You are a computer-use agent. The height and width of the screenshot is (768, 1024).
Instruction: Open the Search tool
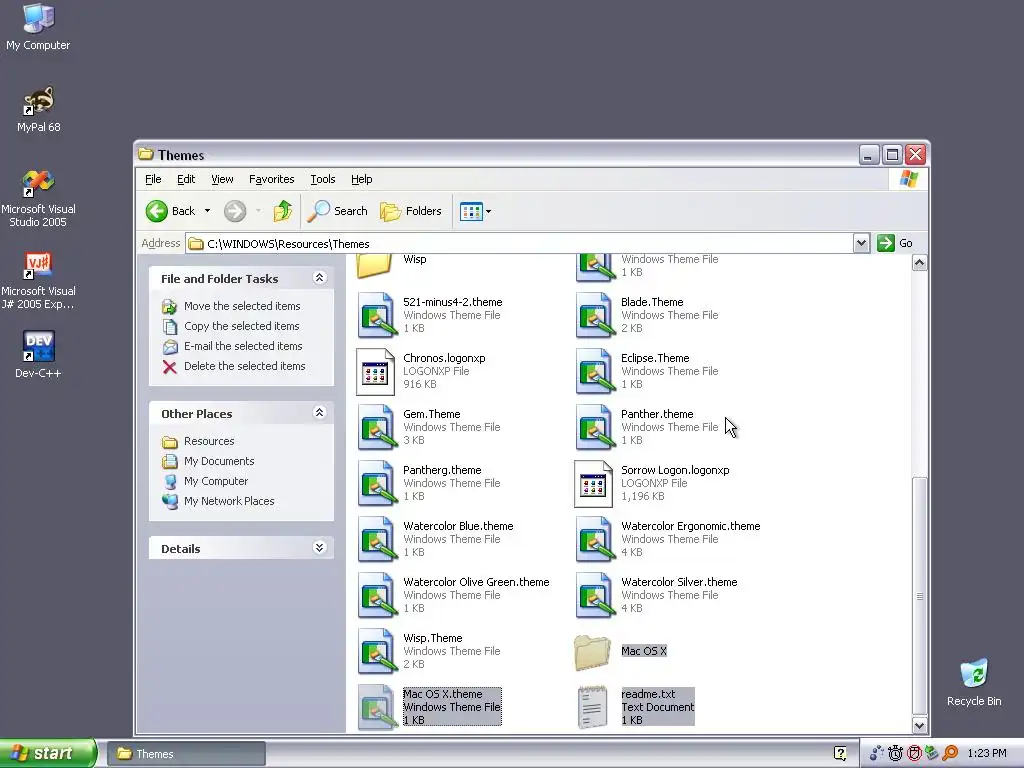[338, 211]
